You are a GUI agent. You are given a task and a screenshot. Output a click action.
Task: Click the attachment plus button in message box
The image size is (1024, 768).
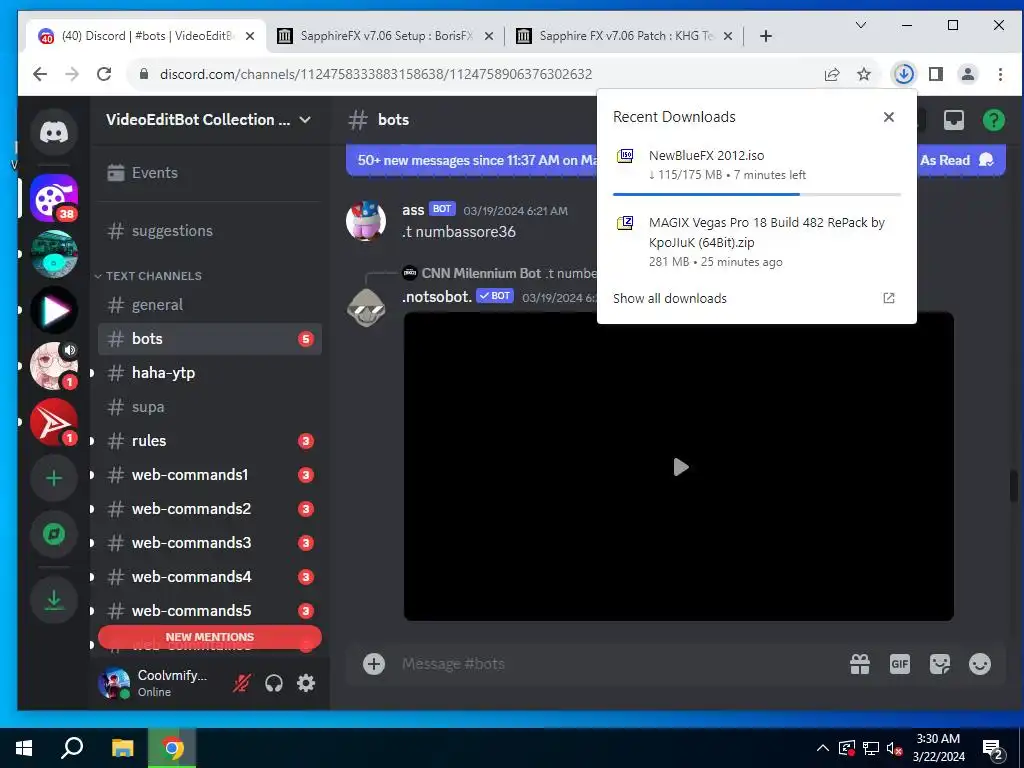[374, 664]
